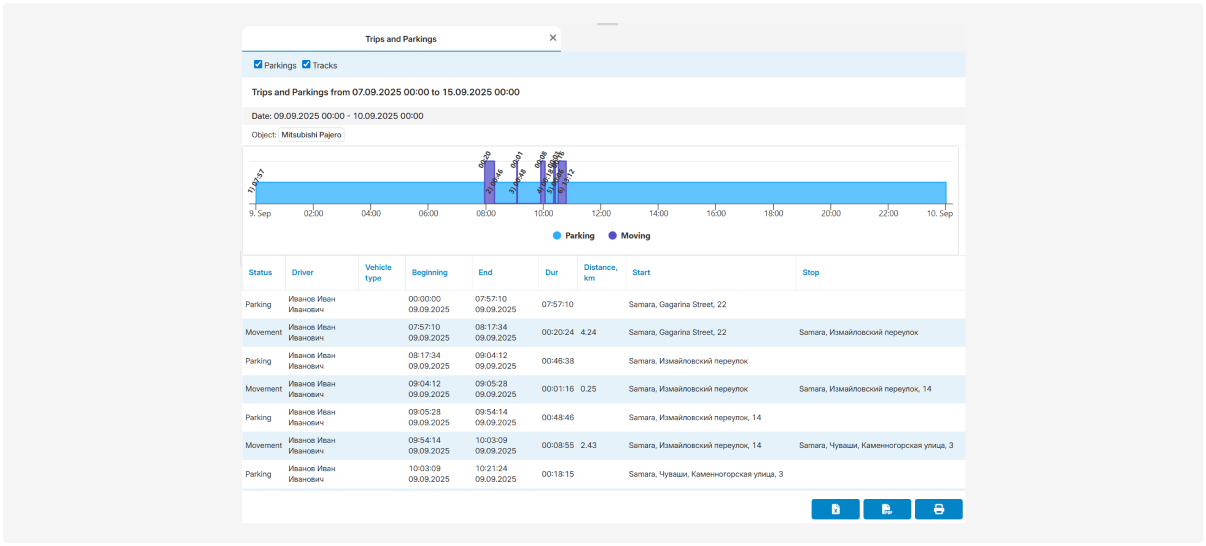This screenshot has height=546, width=1206.
Task: Click the Dur column header
Action: point(550,272)
